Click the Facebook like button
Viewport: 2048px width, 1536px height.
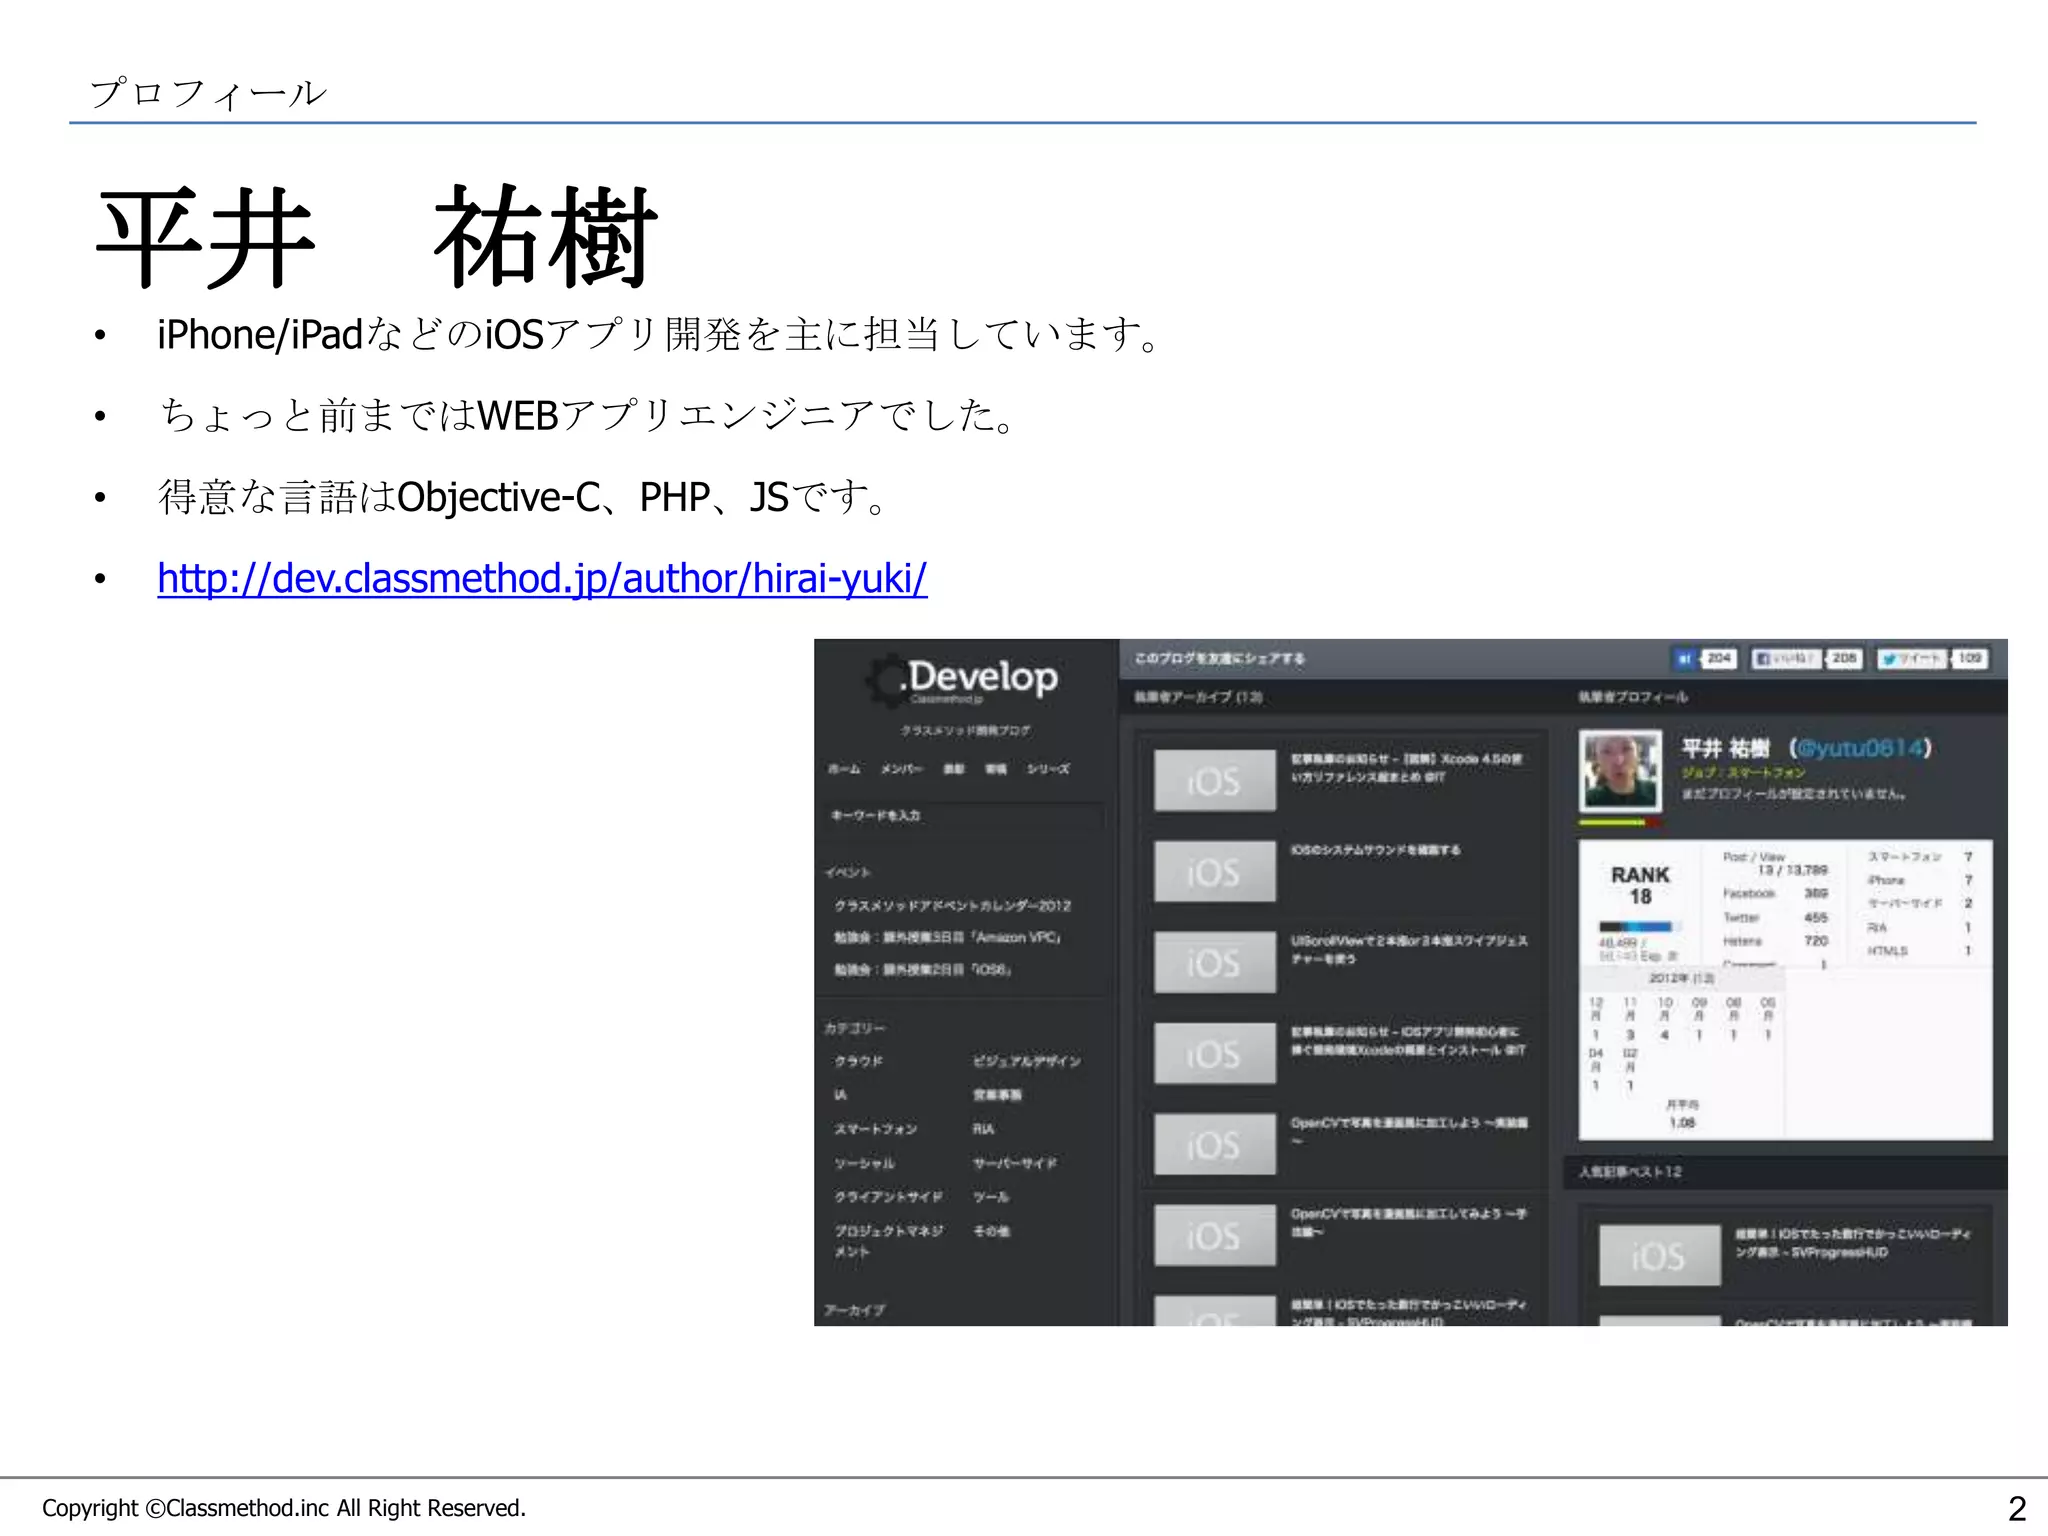(x=1787, y=658)
